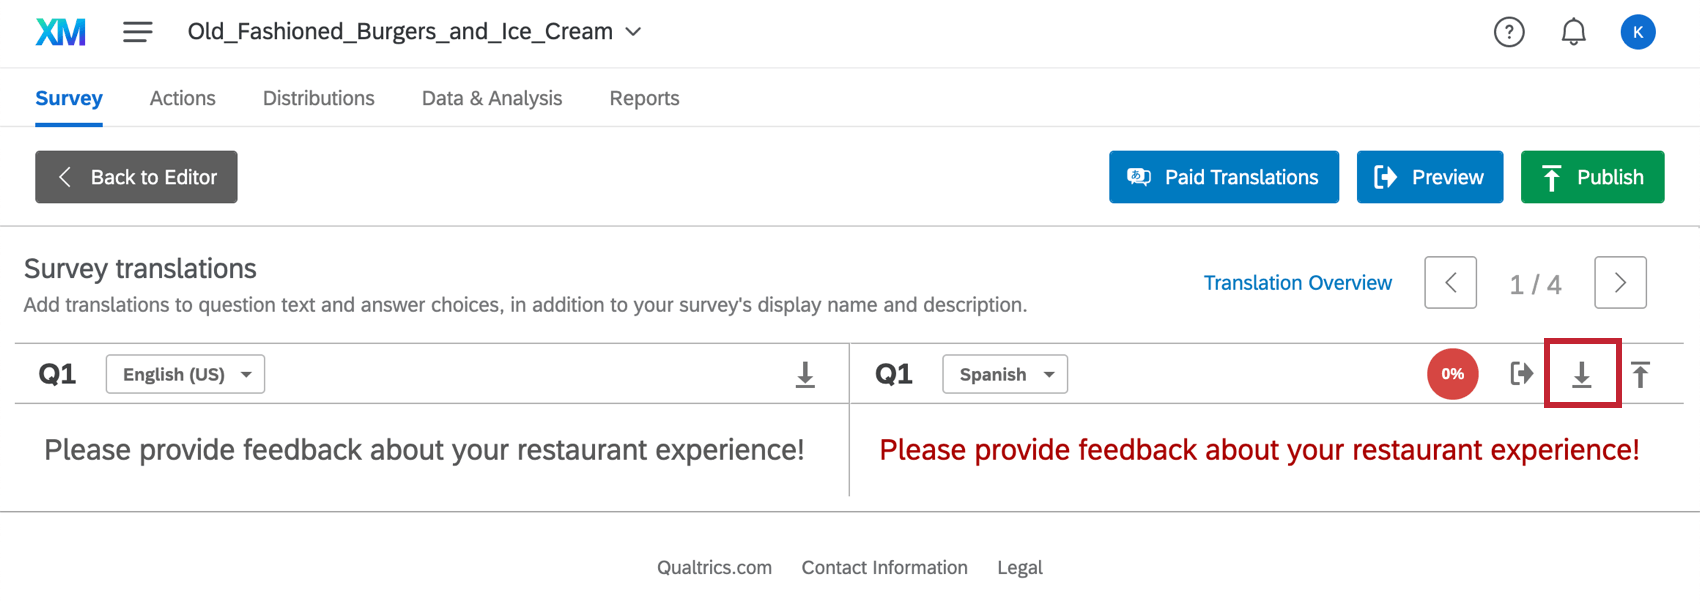Expand the survey name dropdown
Viewport: 1700px width, 604px height.
[633, 32]
